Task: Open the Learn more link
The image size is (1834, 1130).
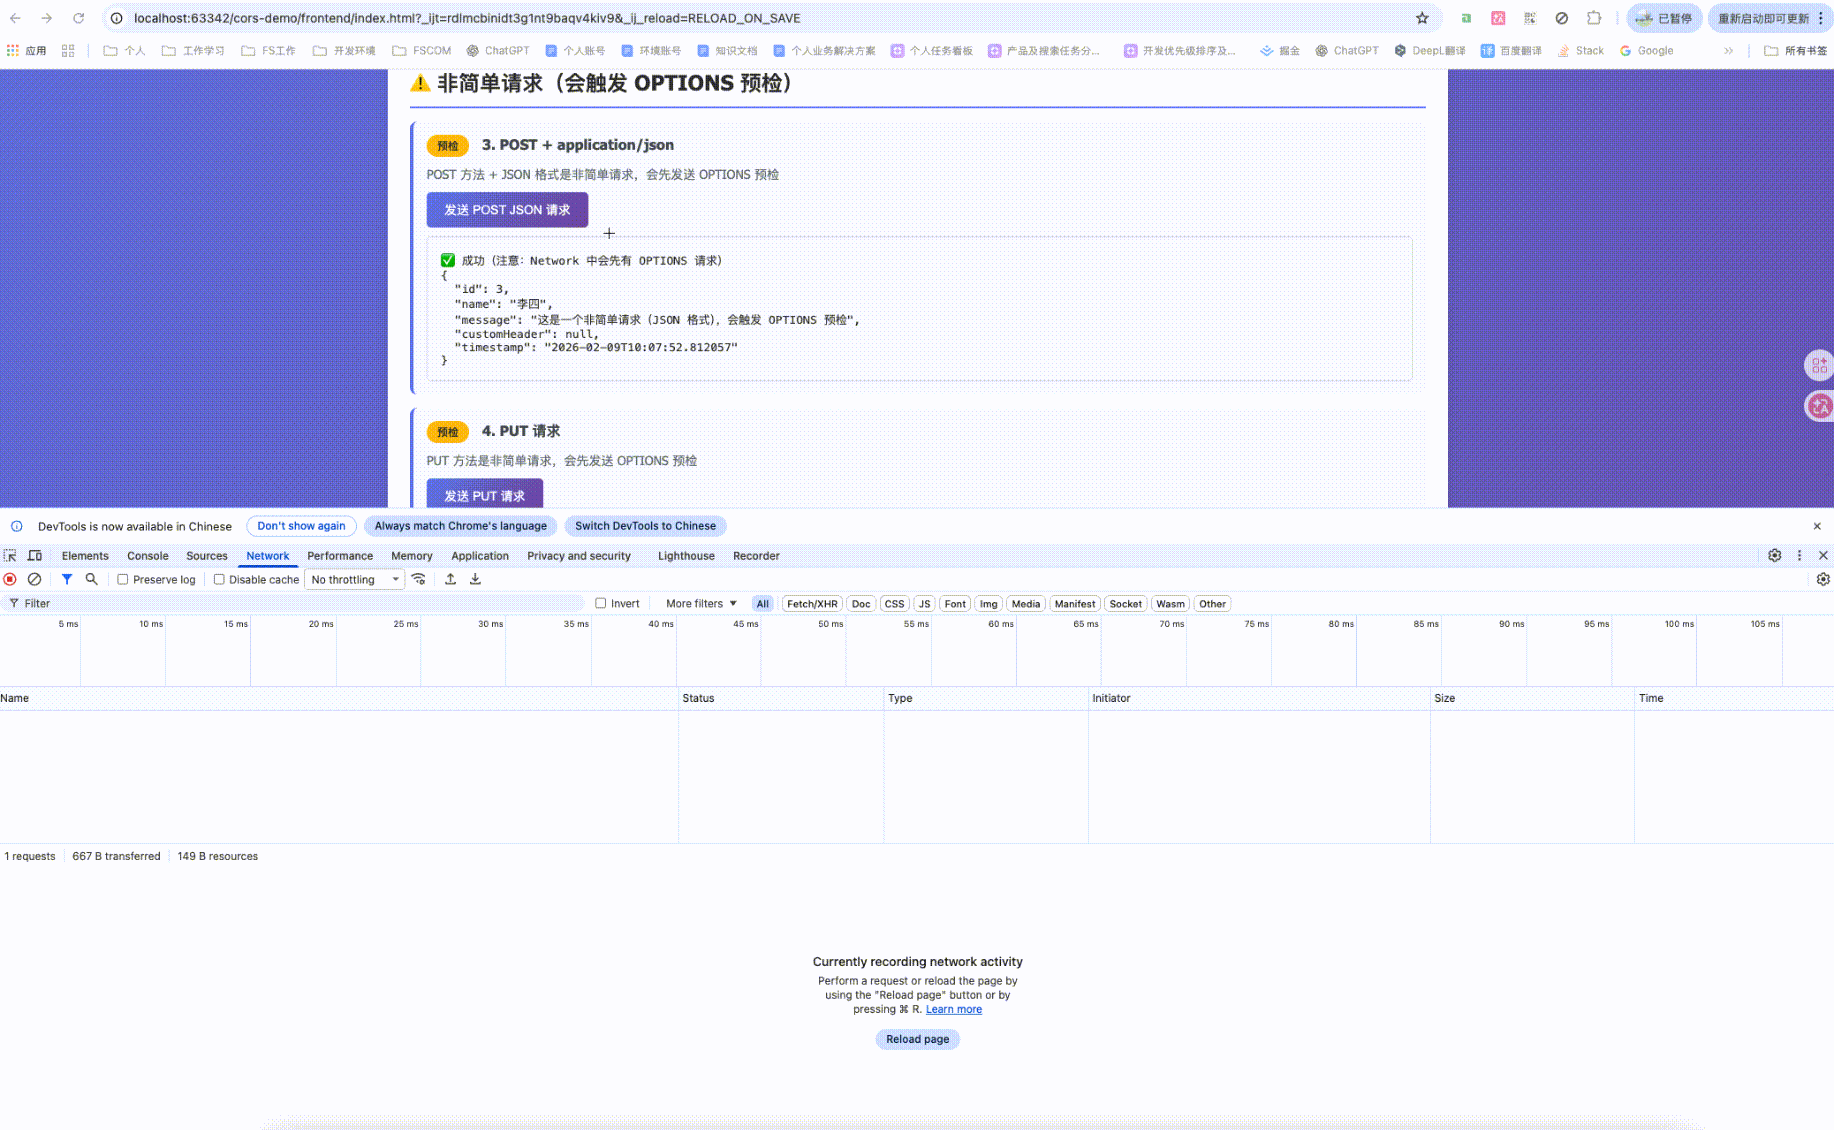Action: [x=954, y=1009]
